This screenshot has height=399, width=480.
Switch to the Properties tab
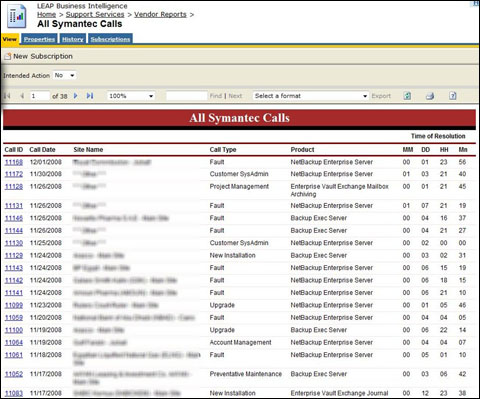(x=39, y=39)
